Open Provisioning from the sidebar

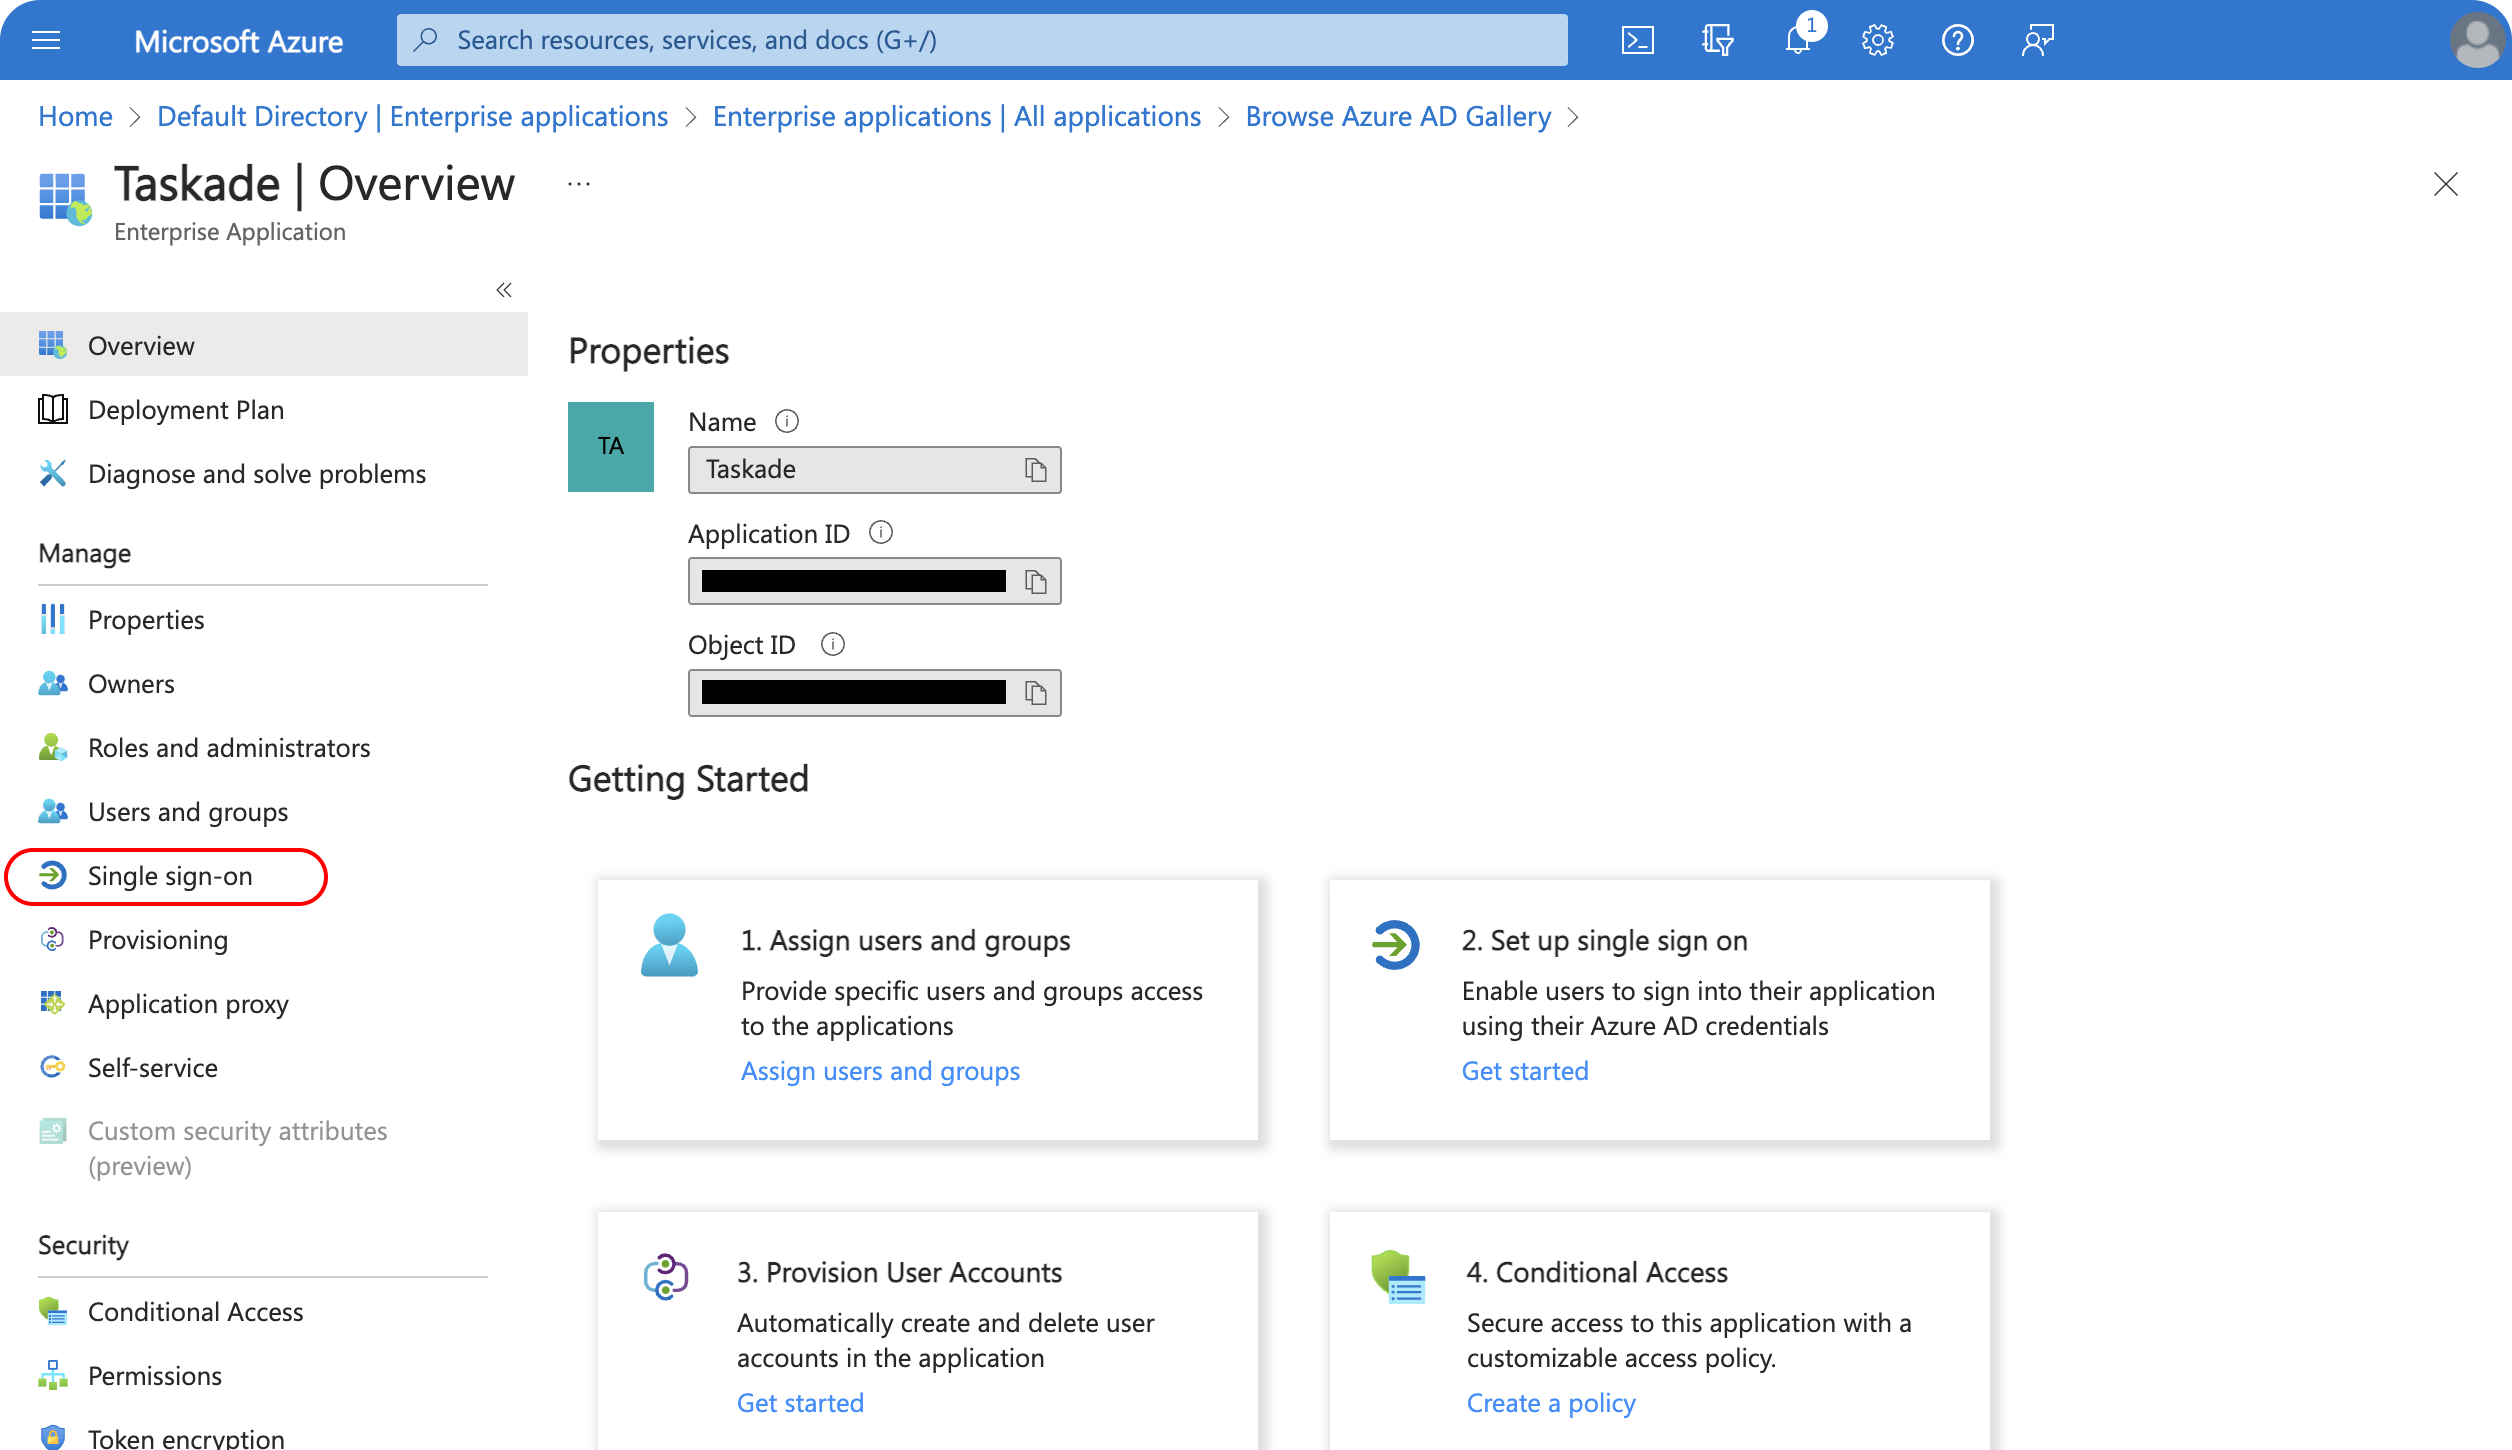pos(158,940)
